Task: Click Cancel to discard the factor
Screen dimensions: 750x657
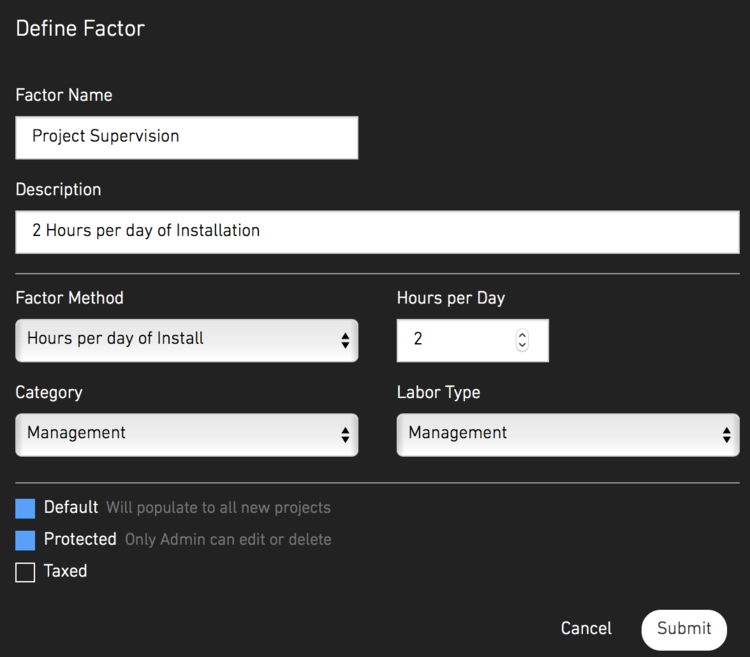Action: (x=586, y=628)
